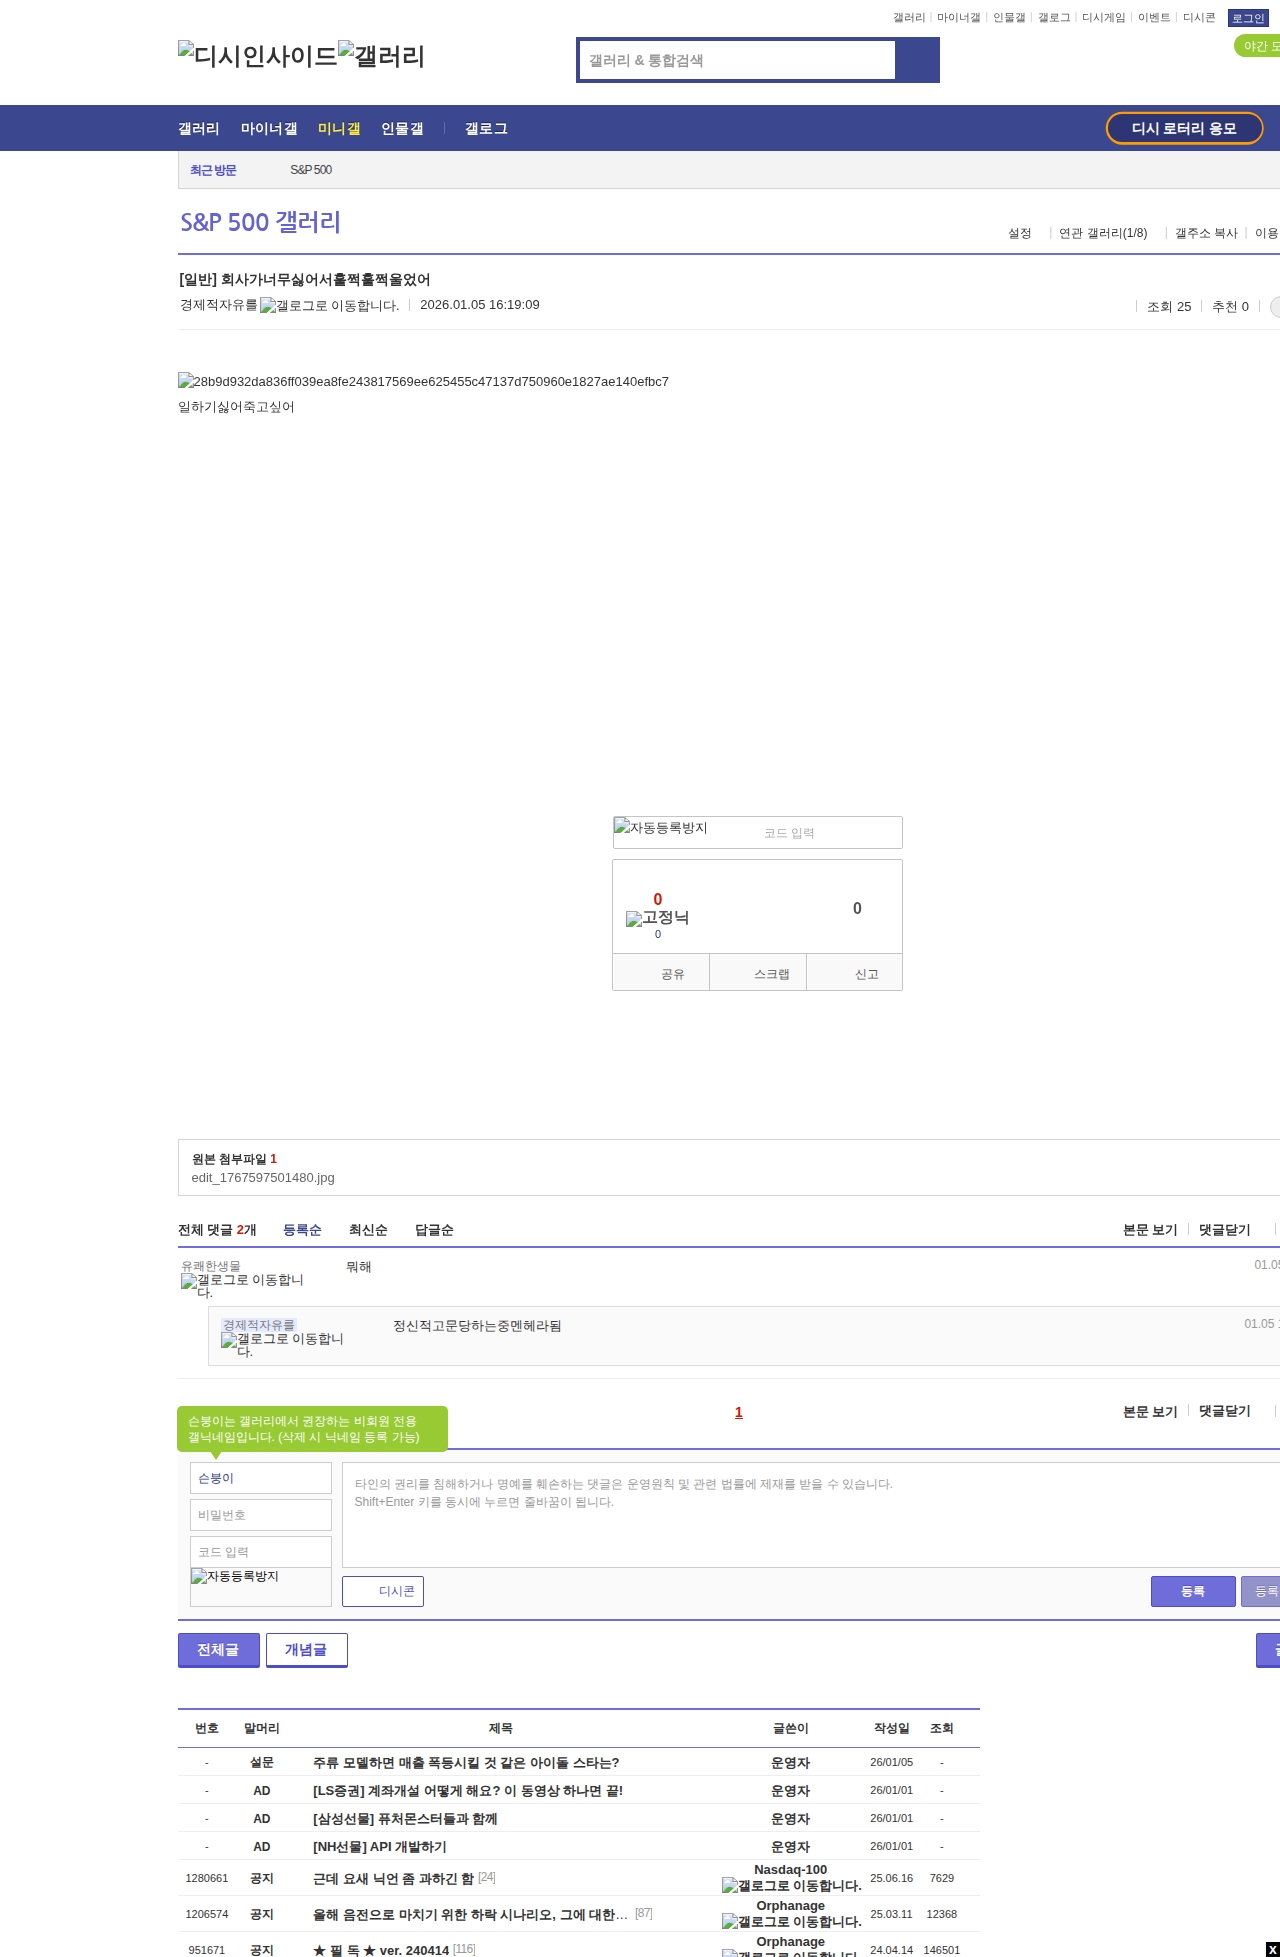
Task: Click 본문 보기 beside page number 1
Action: 1150,1411
